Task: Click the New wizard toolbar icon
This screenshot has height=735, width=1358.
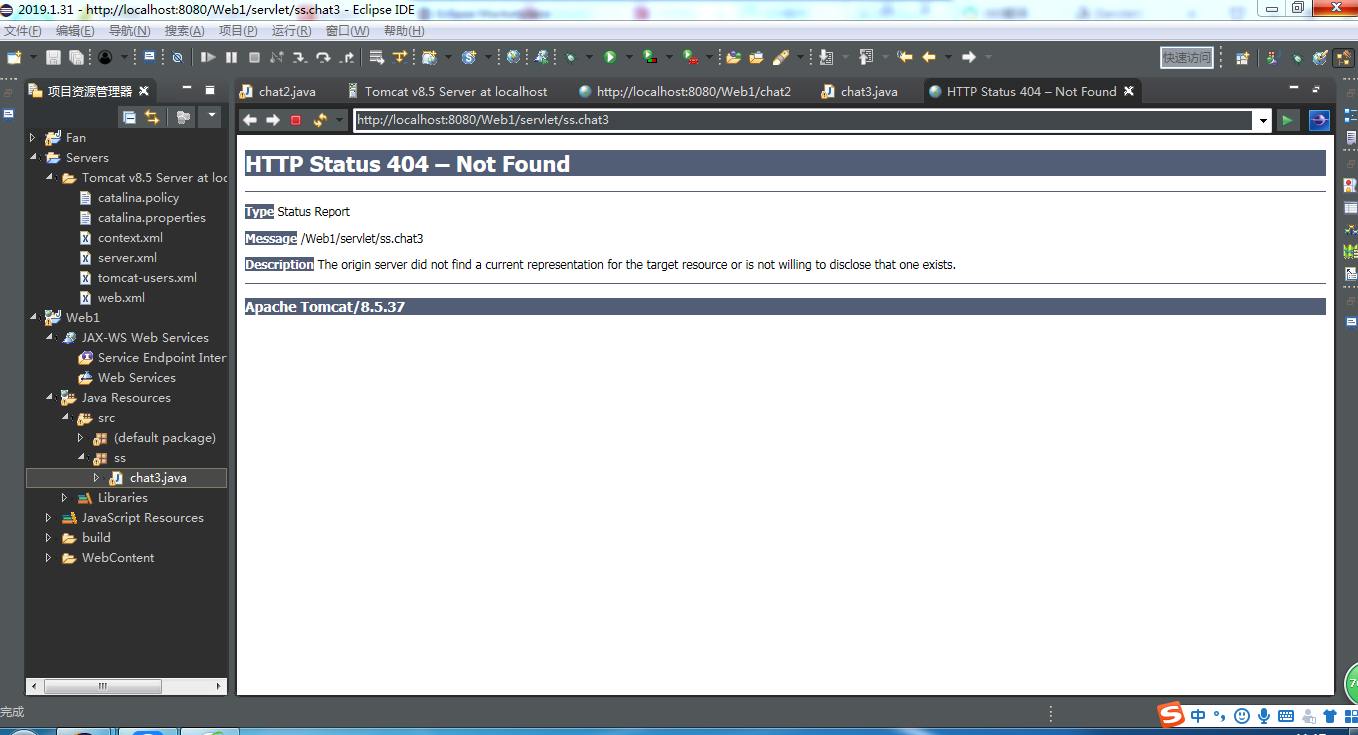Action: [14, 57]
